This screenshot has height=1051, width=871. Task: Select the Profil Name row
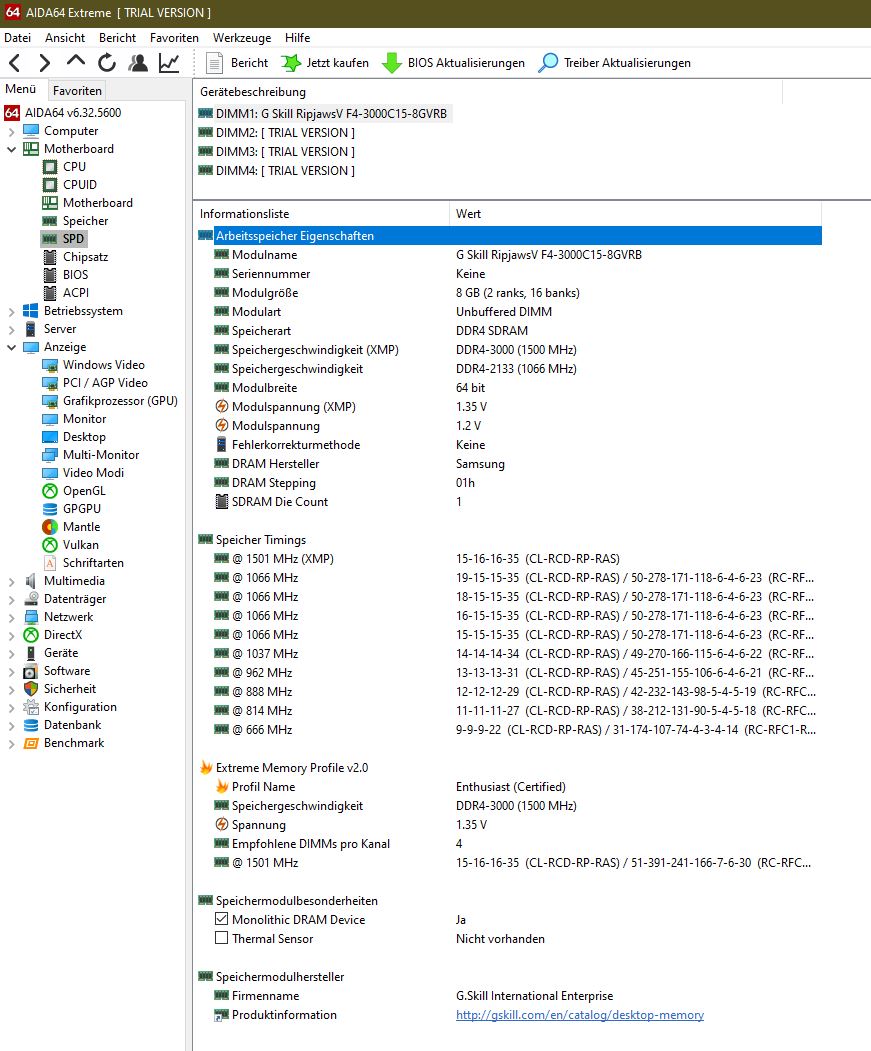(x=509, y=787)
